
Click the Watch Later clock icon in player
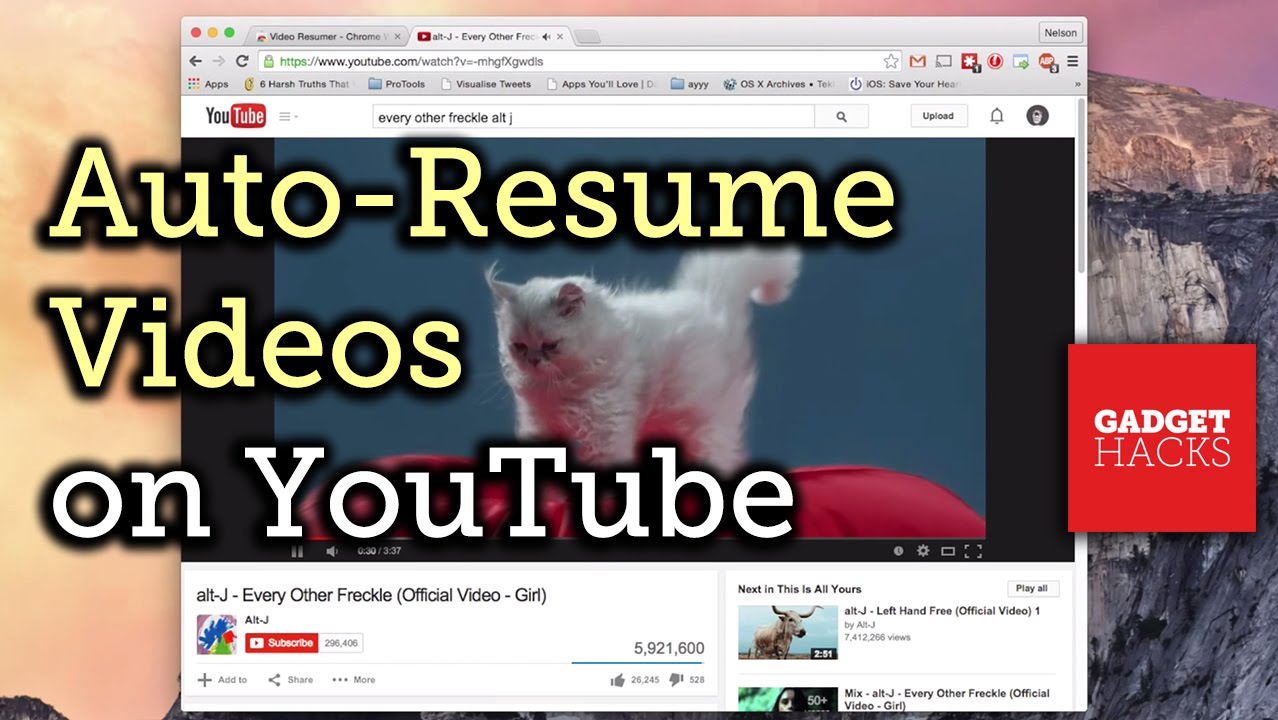click(x=898, y=551)
